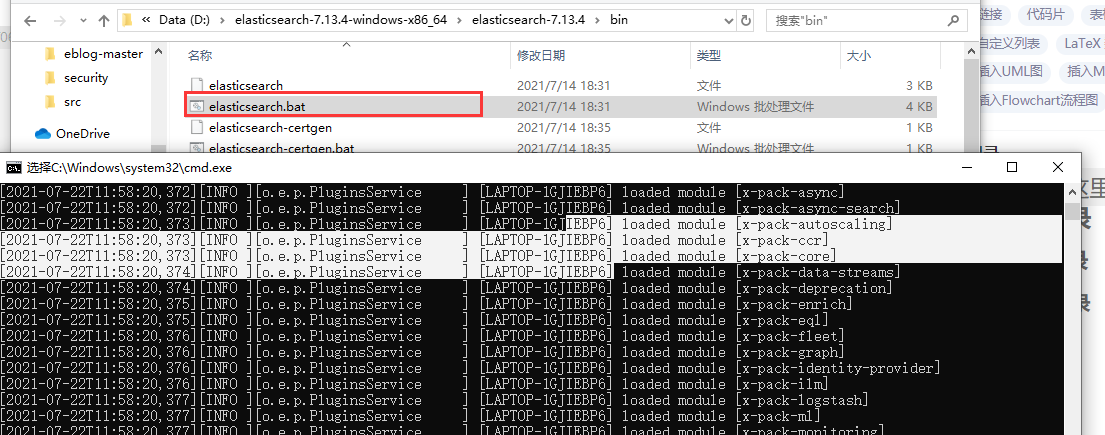Click LaTeX option in background editor

(1083, 43)
